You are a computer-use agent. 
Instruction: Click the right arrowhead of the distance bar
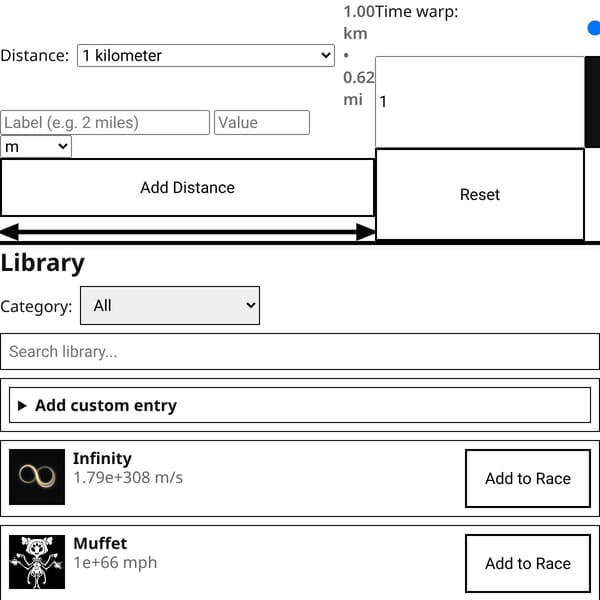coord(365,232)
